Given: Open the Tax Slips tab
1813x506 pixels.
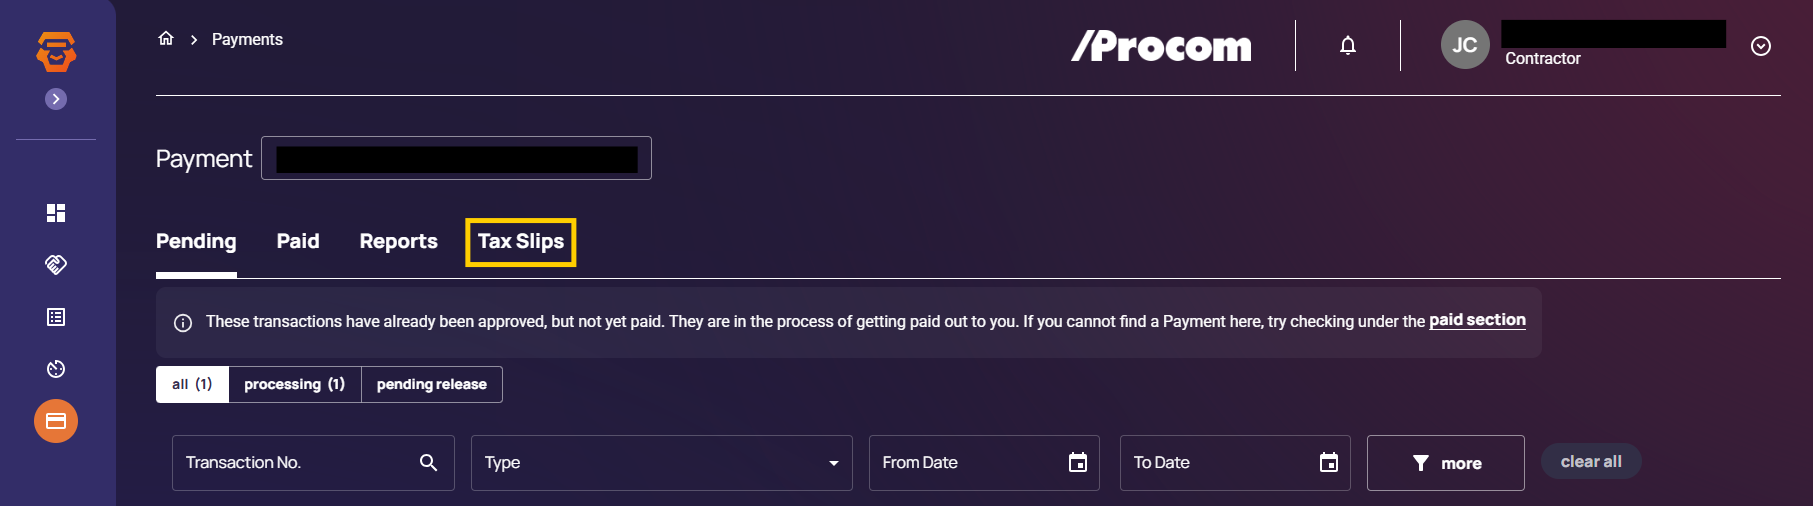Looking at the screenshot, I should point(521,241).
